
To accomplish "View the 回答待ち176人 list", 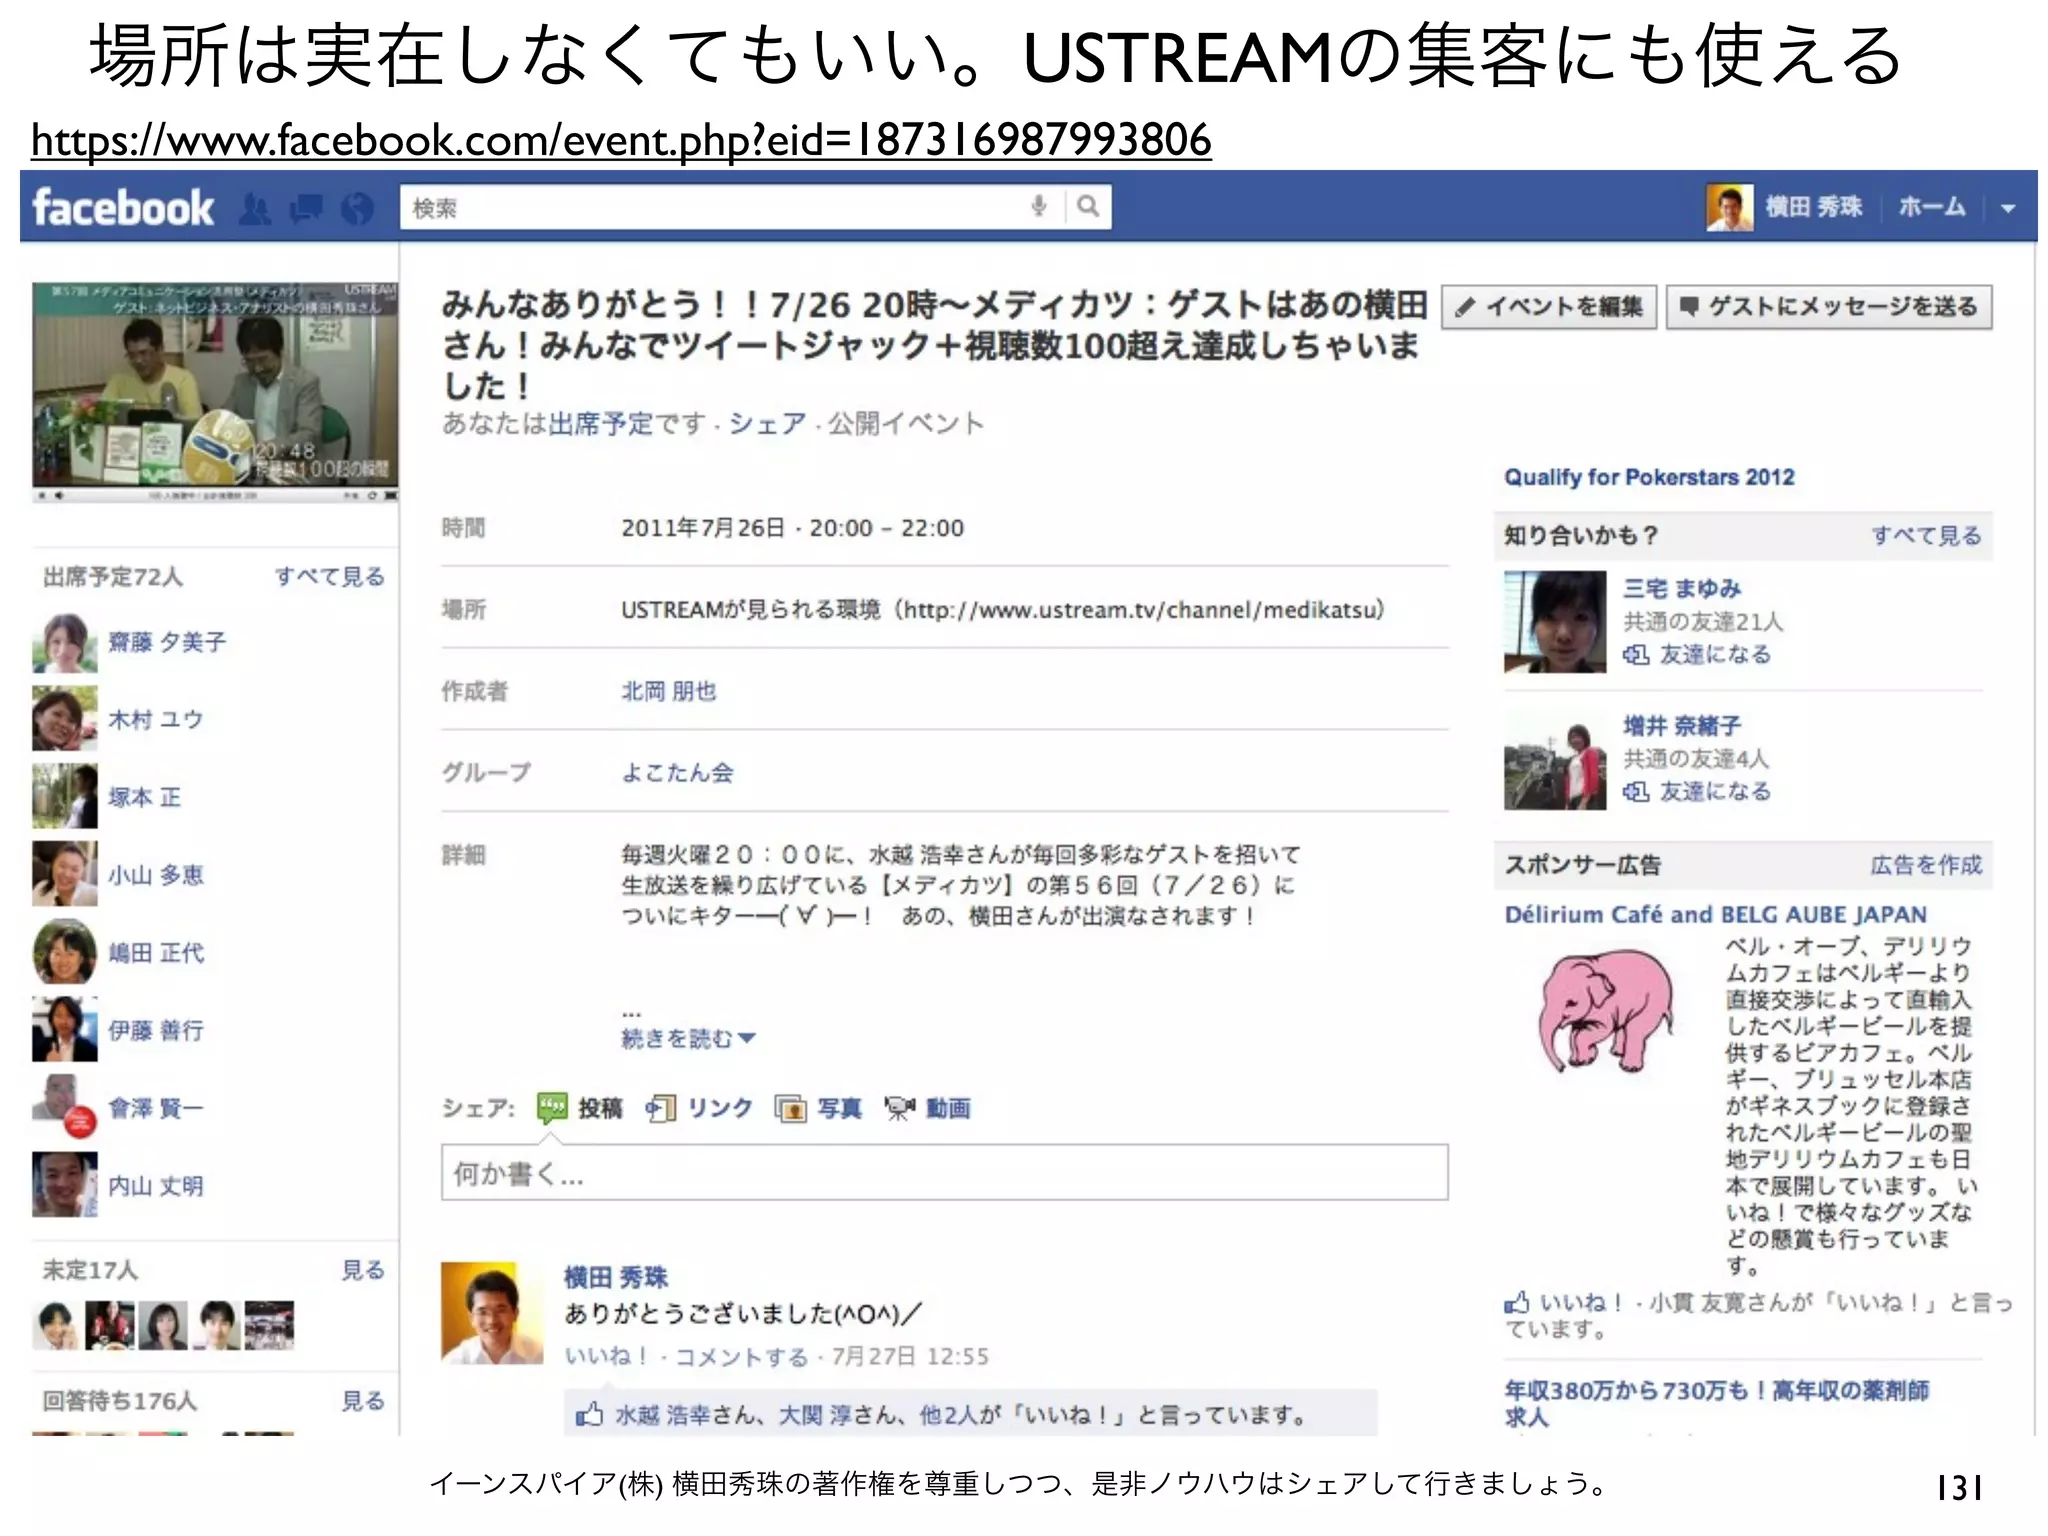I will [363, 1401].
